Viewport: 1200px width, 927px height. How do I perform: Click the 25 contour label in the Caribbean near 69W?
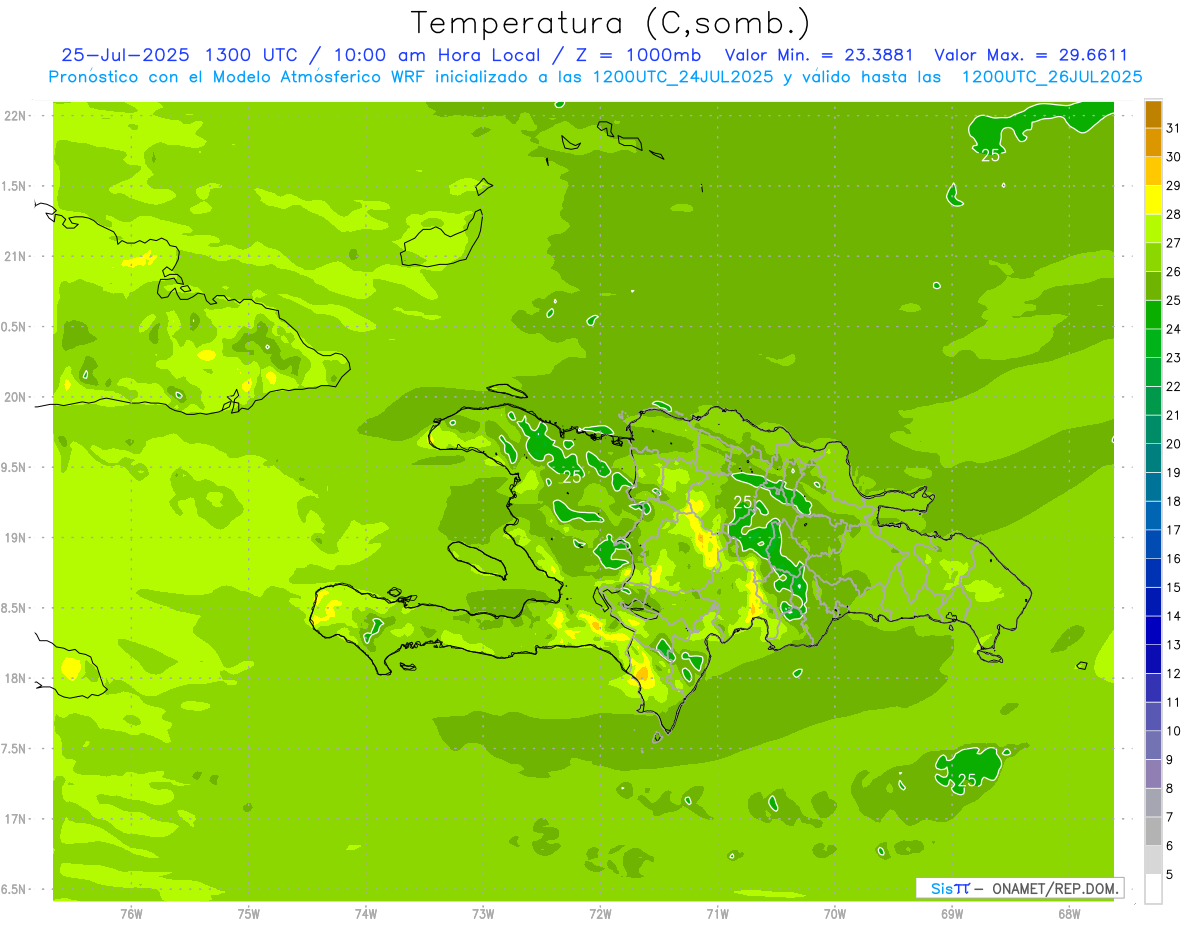967,780
